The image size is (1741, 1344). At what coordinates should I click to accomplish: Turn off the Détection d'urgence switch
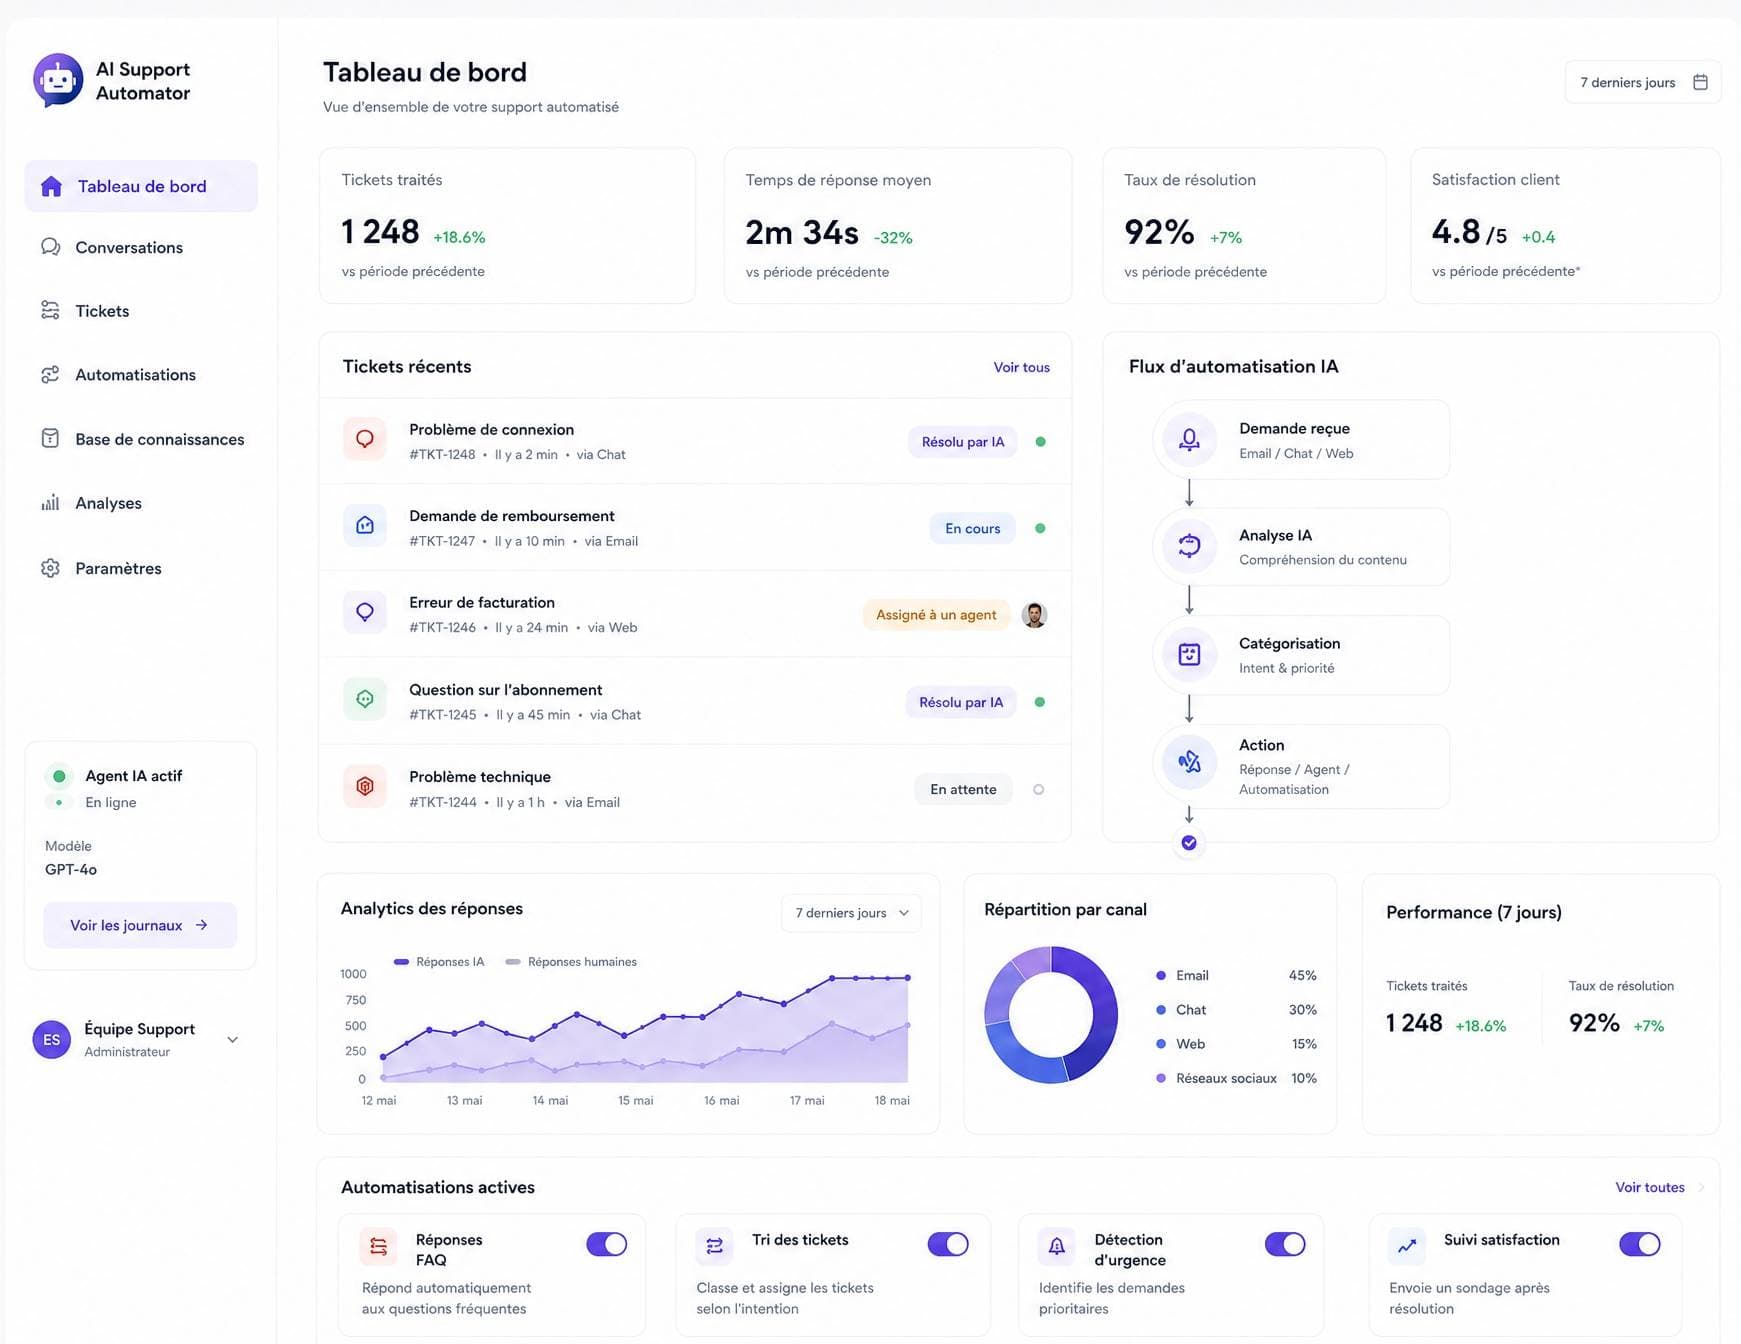[x=1285, y=1244]
